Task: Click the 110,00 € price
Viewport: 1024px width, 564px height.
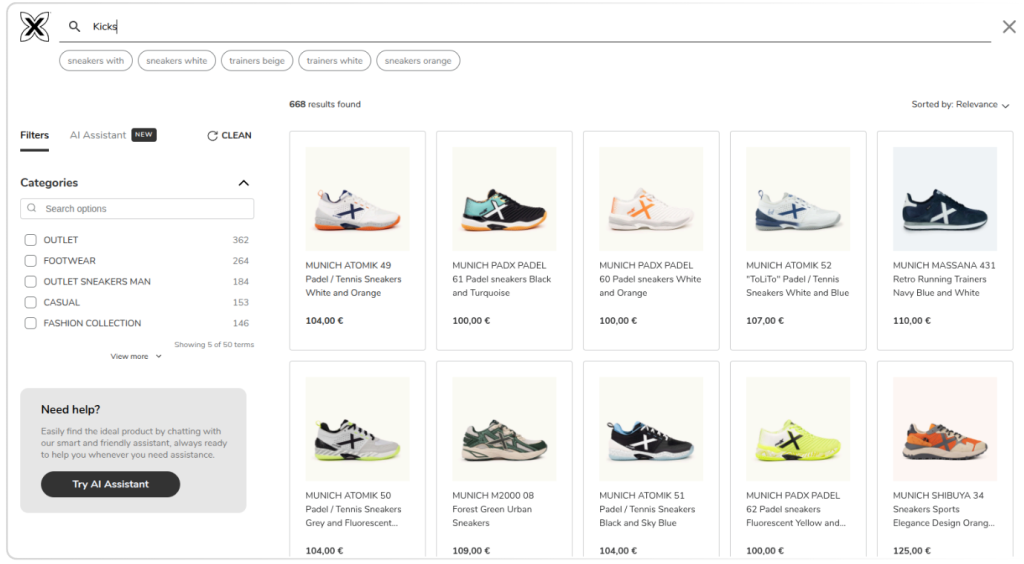Action: [x=912, y=321]
